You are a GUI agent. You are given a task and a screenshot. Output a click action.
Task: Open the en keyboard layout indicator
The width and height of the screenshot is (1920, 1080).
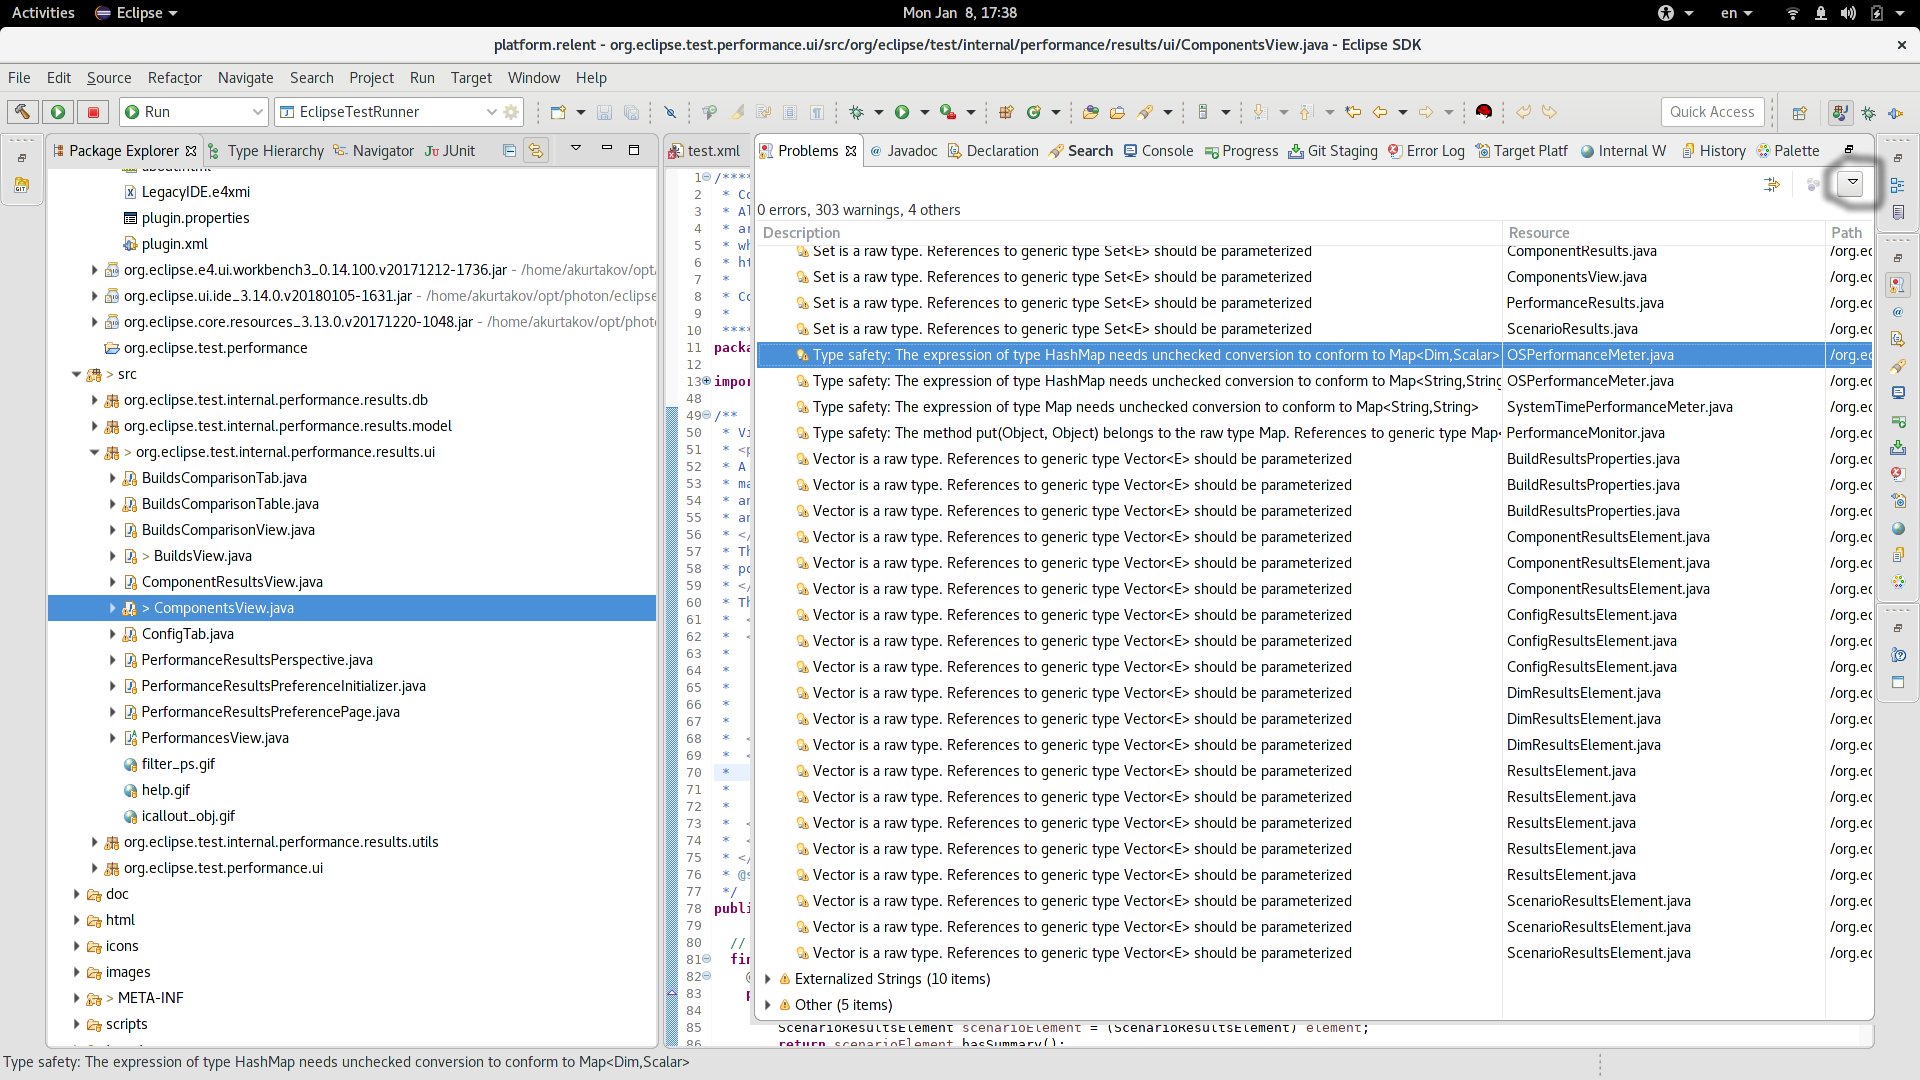tap(1736, 13)
